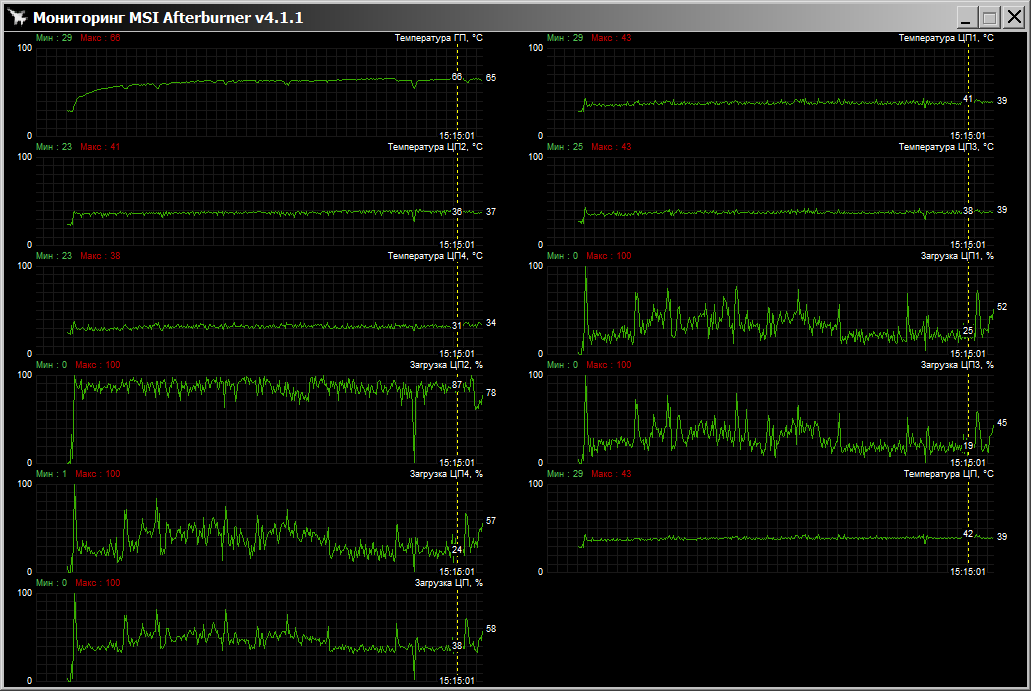Screen dimensions: 1031x691
Task: Click the 'Макс : 66' label above GPU temperature
Action: [100, 38]
